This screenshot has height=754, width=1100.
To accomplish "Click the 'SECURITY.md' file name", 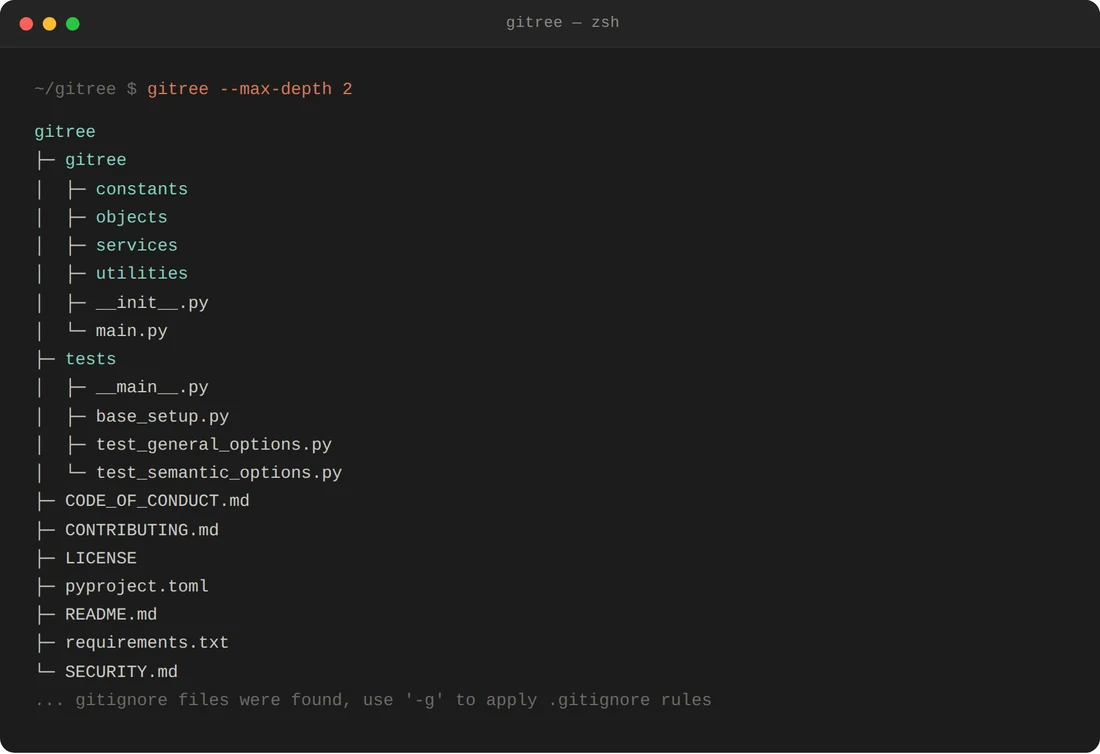I will (121, 672).
